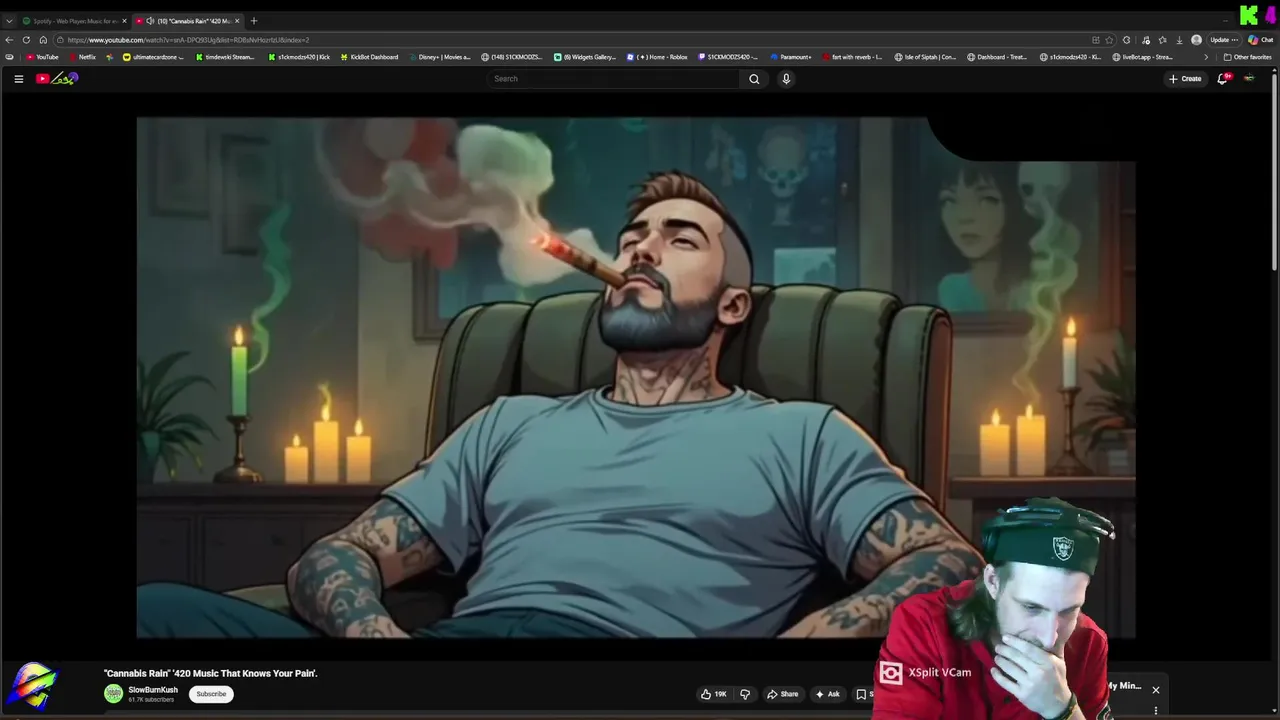The image size is (1280, 720).
Task: Add page to favorites star
Action: pos(1109,40)
